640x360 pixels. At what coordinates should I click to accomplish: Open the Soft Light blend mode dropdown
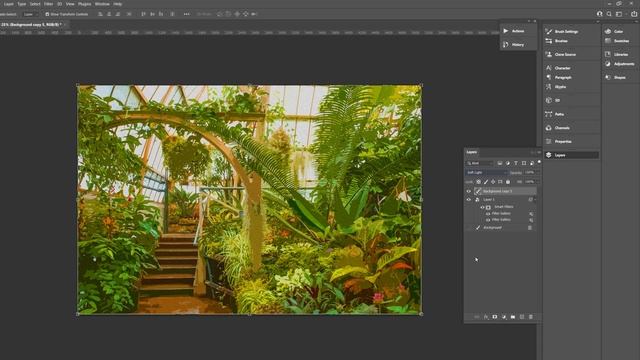487,173
